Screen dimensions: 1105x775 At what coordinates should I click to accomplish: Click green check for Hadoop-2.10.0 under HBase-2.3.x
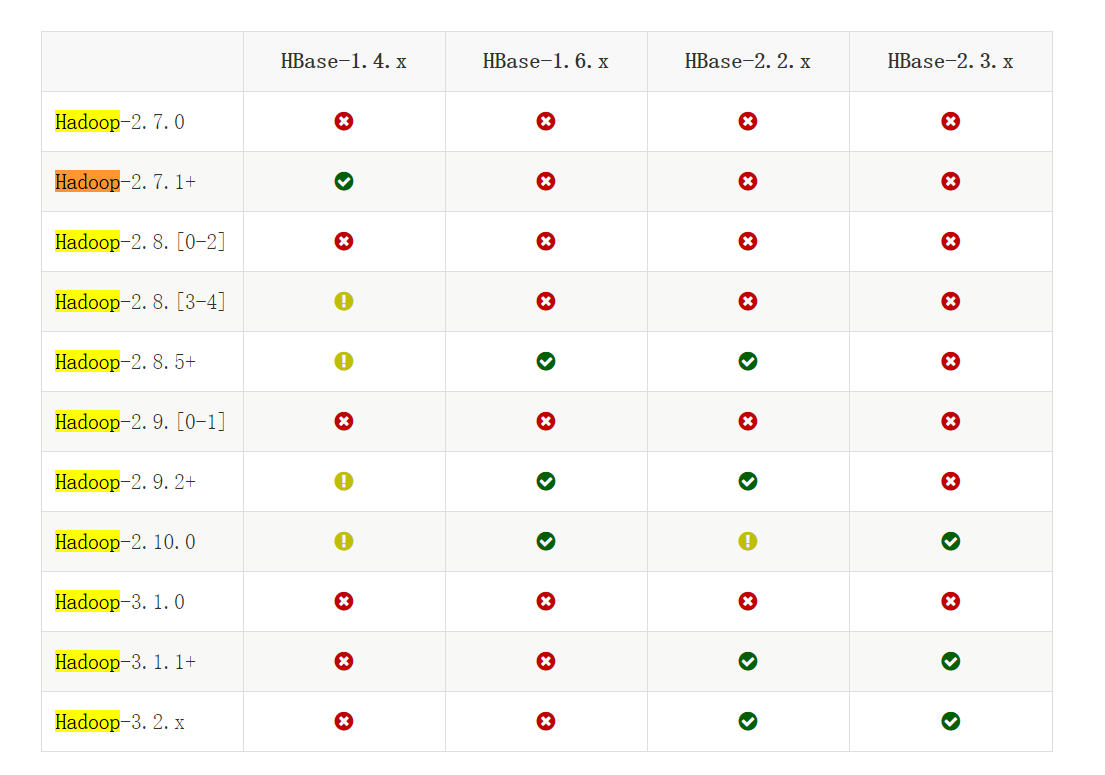coord(950,541)
